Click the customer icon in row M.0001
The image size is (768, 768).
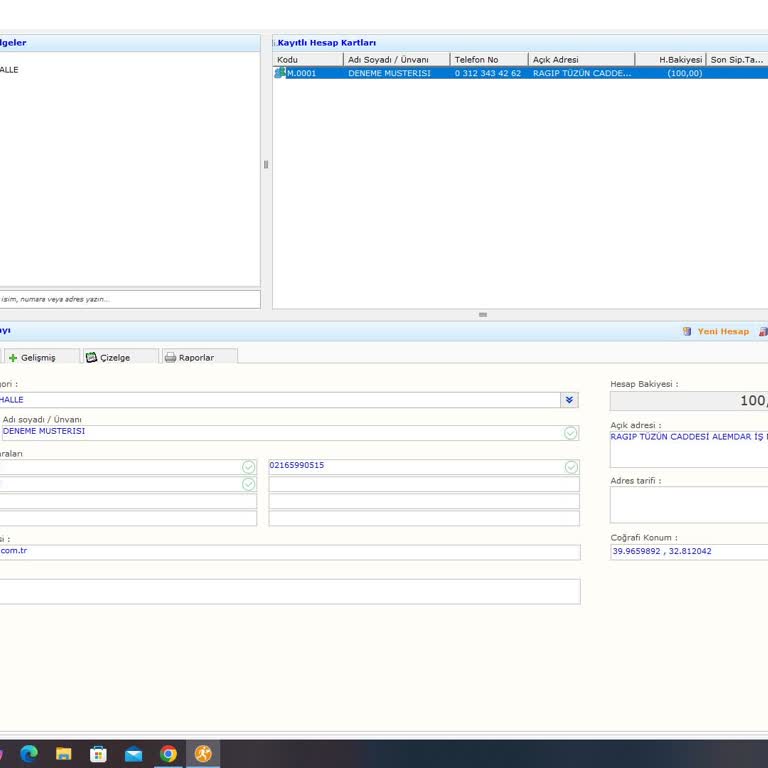[280, 73]
